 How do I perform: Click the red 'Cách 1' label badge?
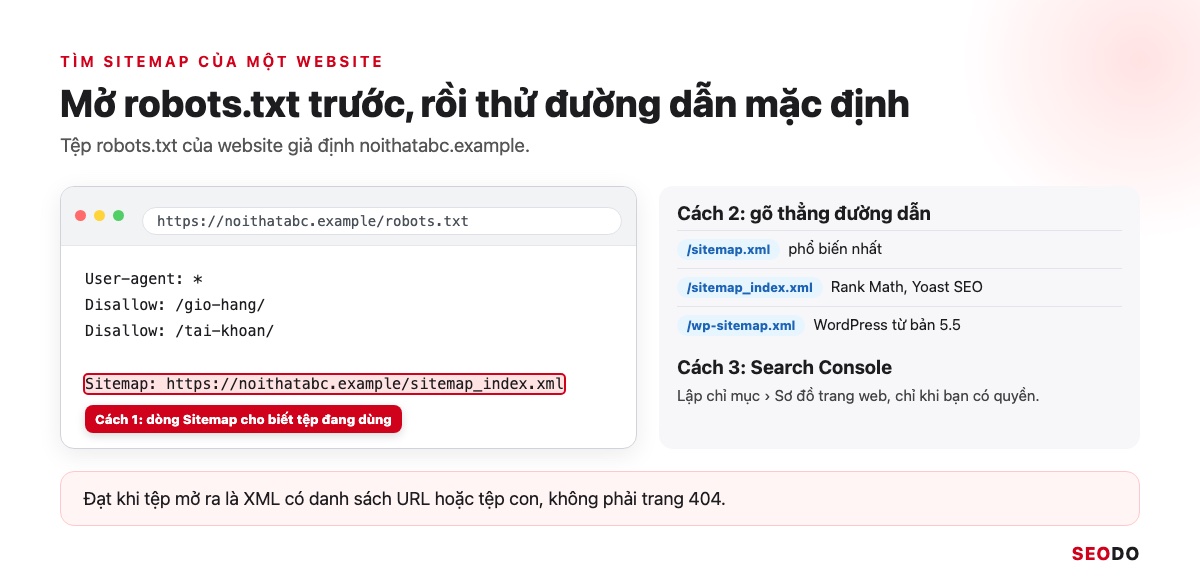click(243, 419)
